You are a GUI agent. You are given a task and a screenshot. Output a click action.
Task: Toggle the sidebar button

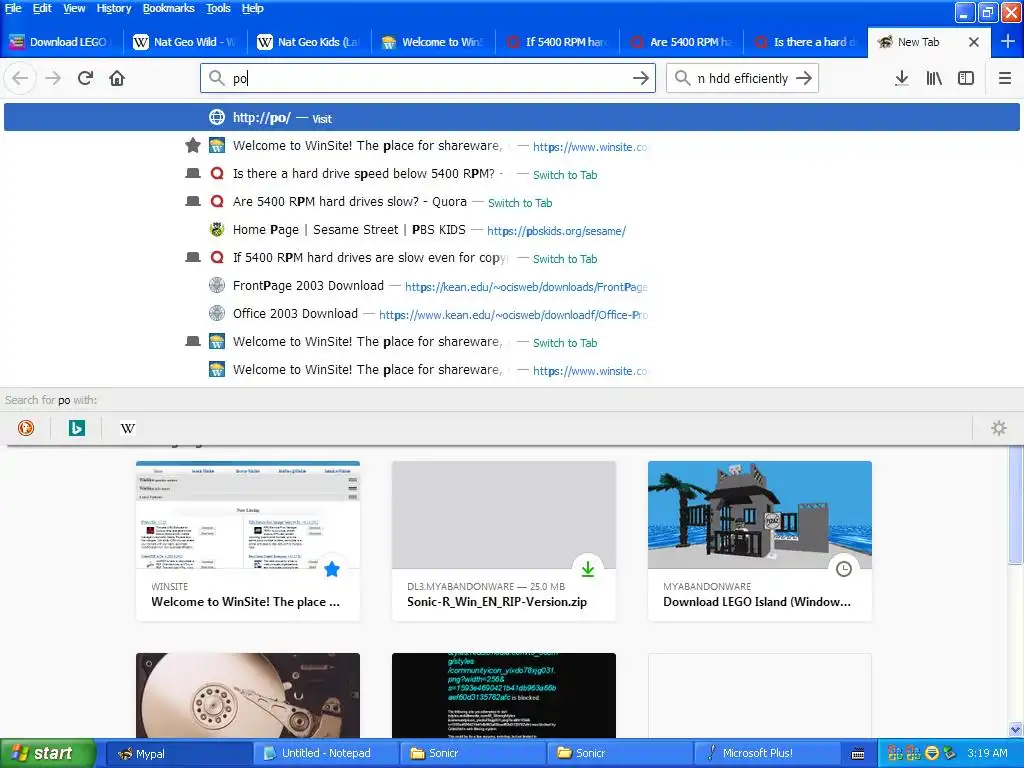point(966,78)
